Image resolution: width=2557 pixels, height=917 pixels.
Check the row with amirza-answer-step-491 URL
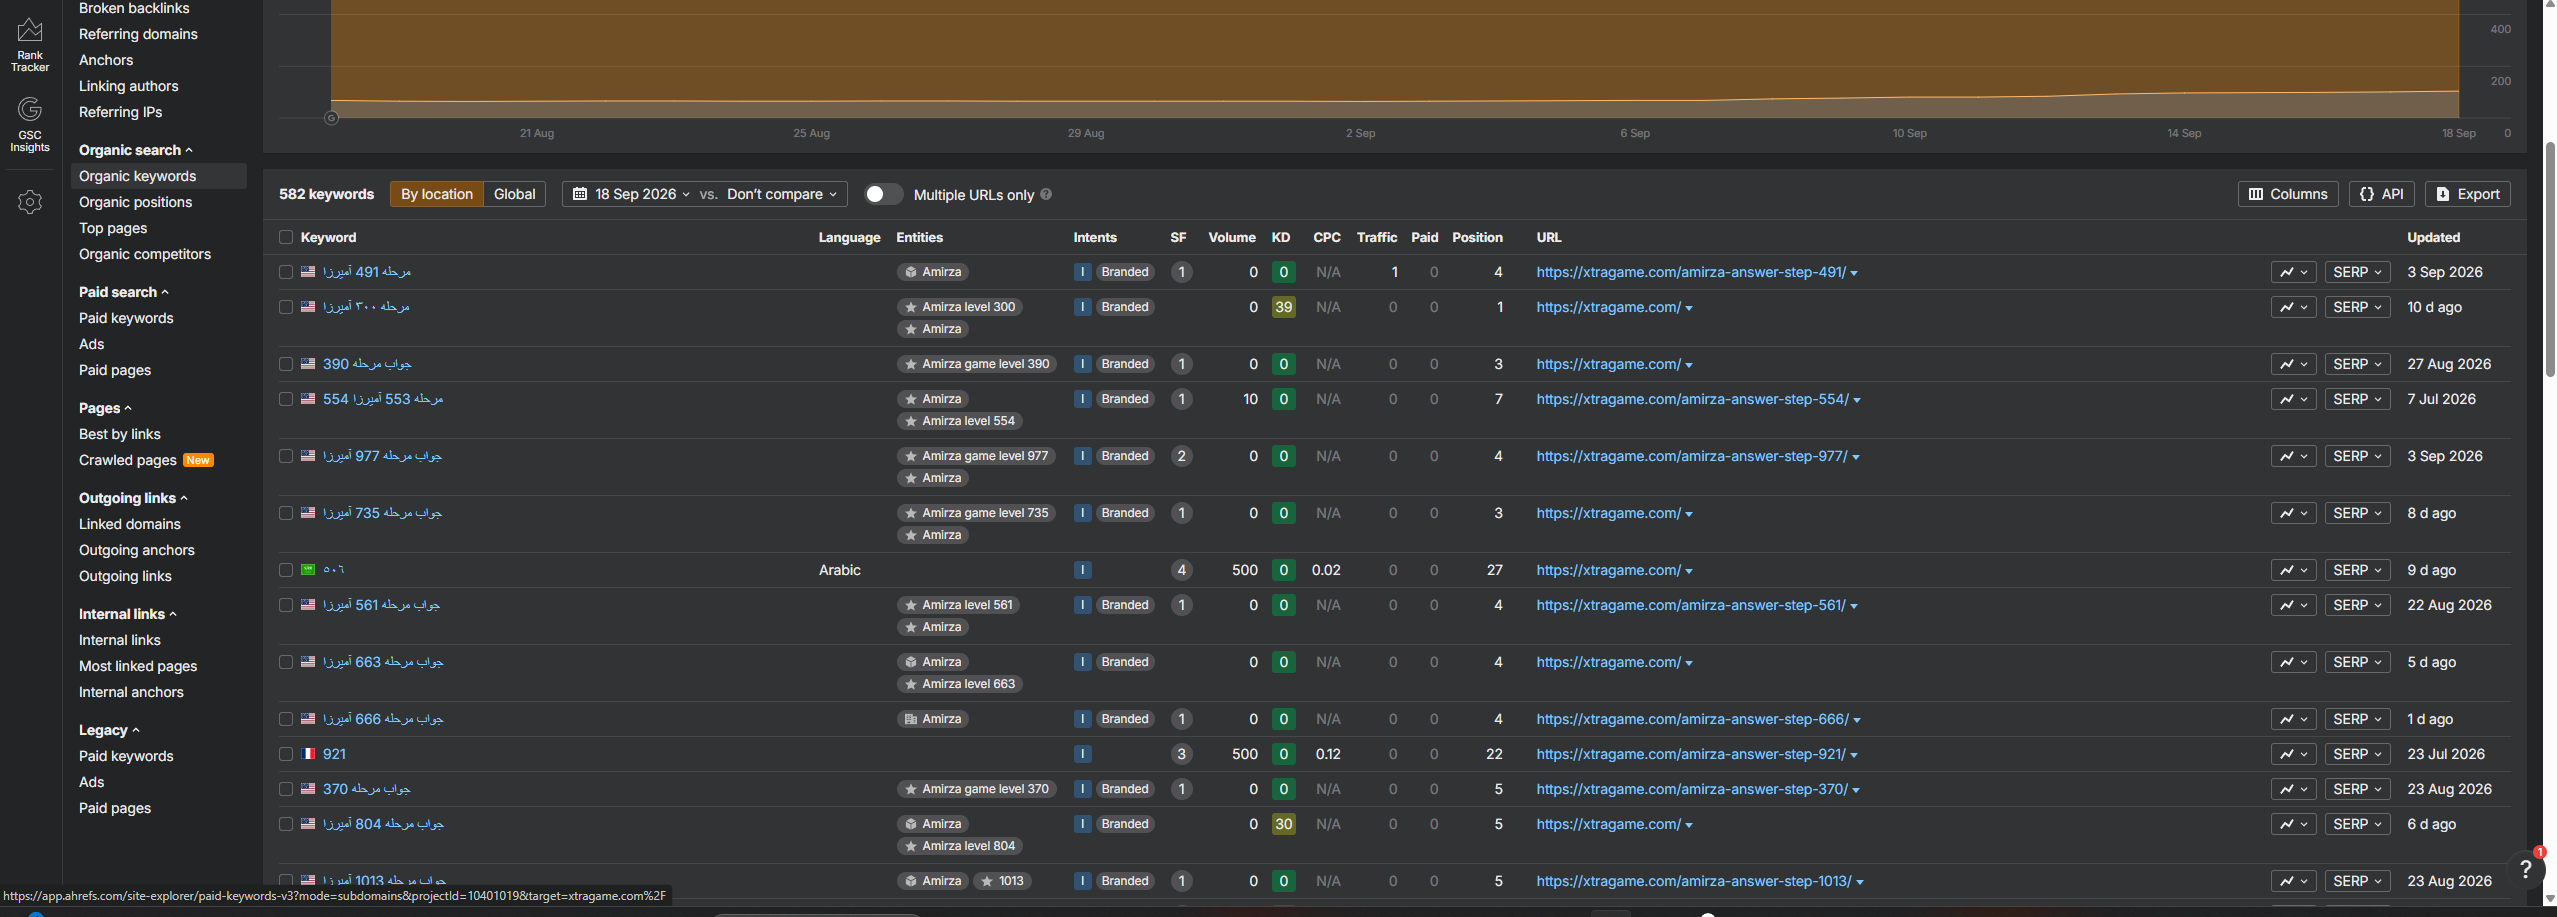coord(286,272)
